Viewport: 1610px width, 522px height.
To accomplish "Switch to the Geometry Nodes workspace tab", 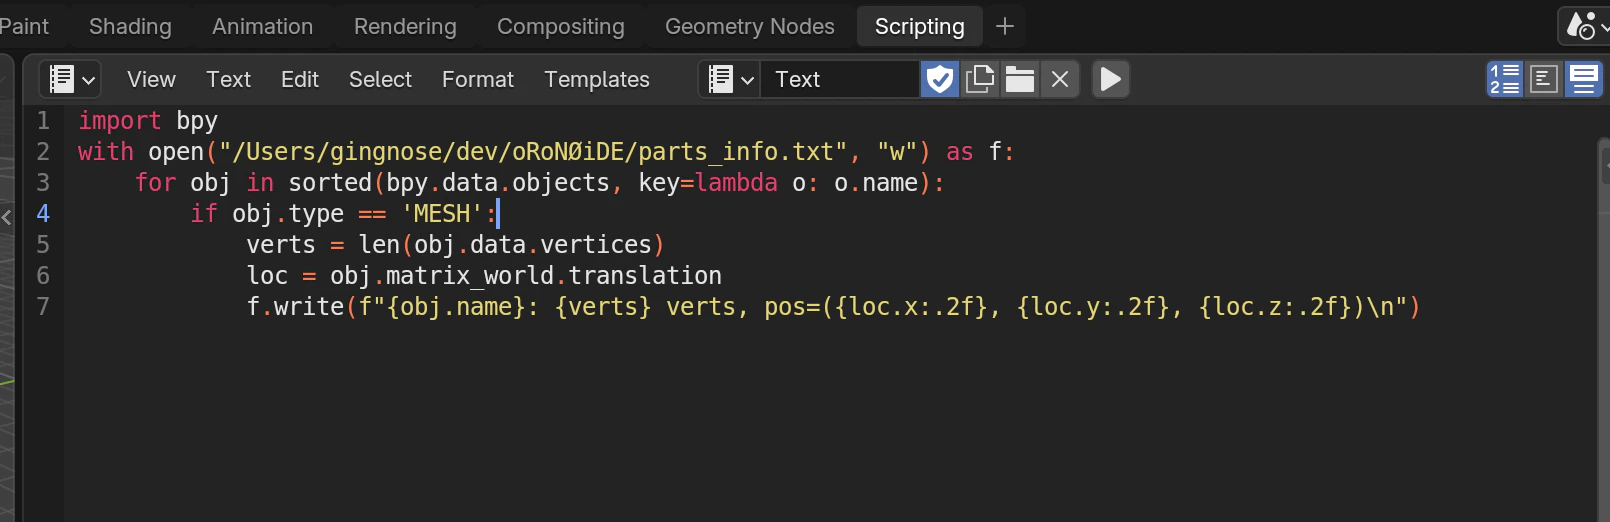I will pos(750,26).
